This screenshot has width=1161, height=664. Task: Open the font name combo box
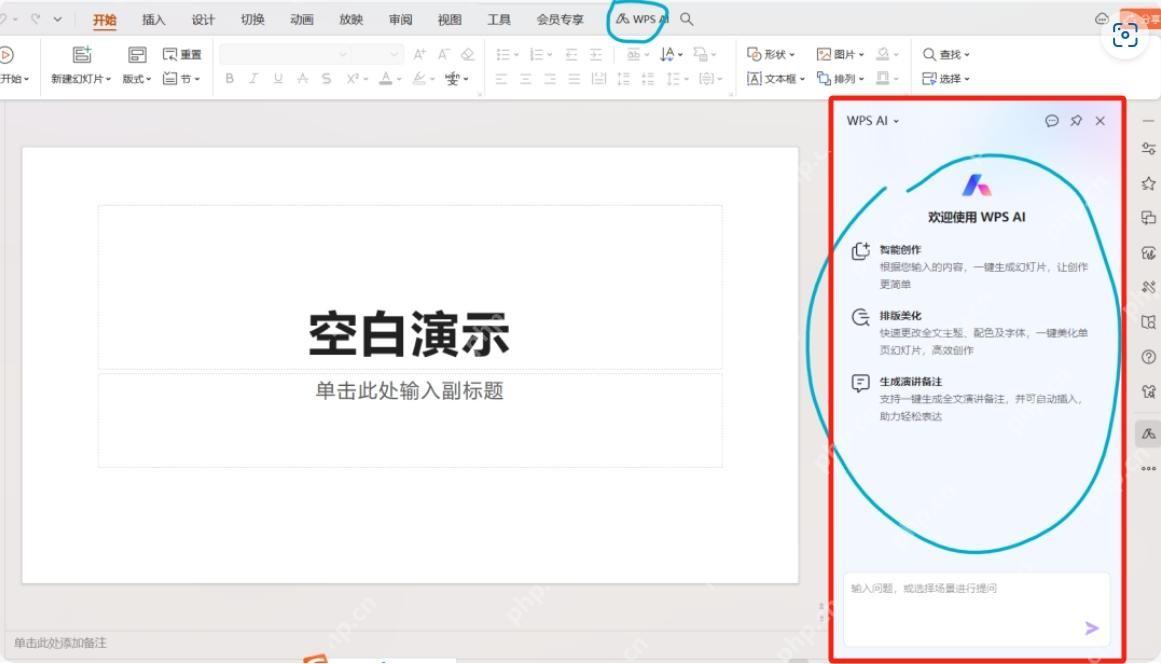click(x=284, y=54)
